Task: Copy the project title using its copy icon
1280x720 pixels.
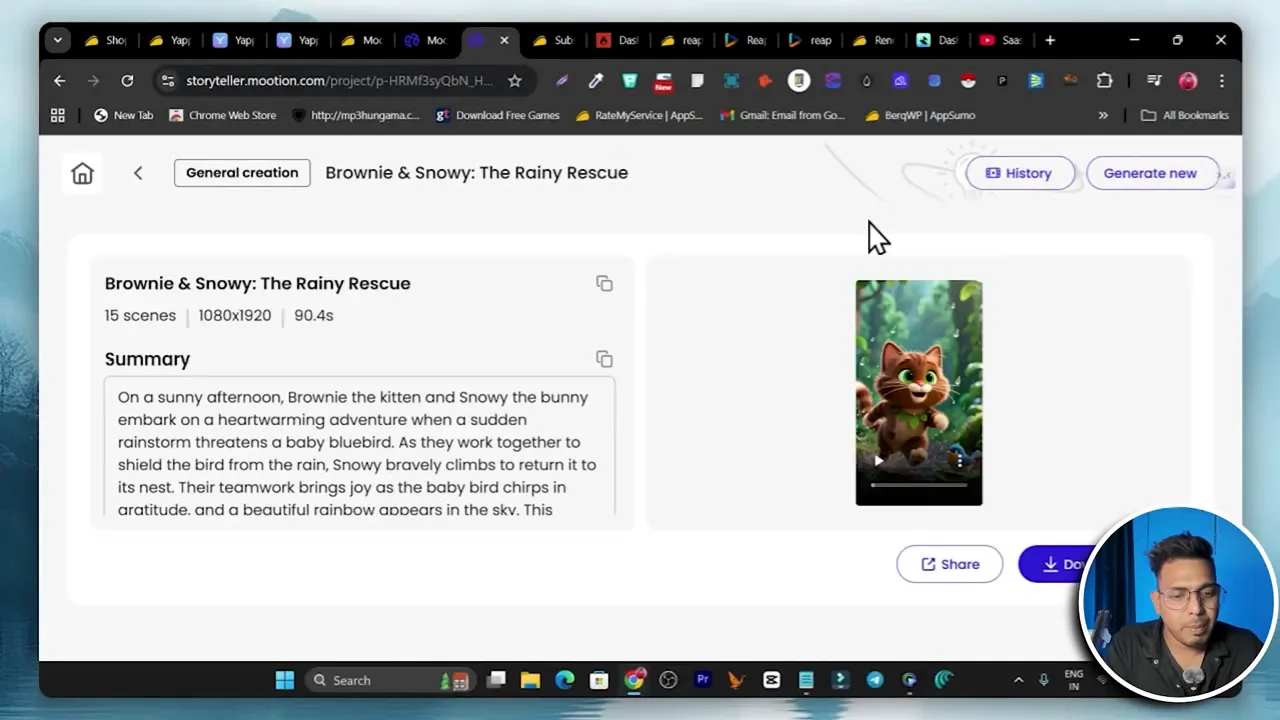Action: (604, 283)
